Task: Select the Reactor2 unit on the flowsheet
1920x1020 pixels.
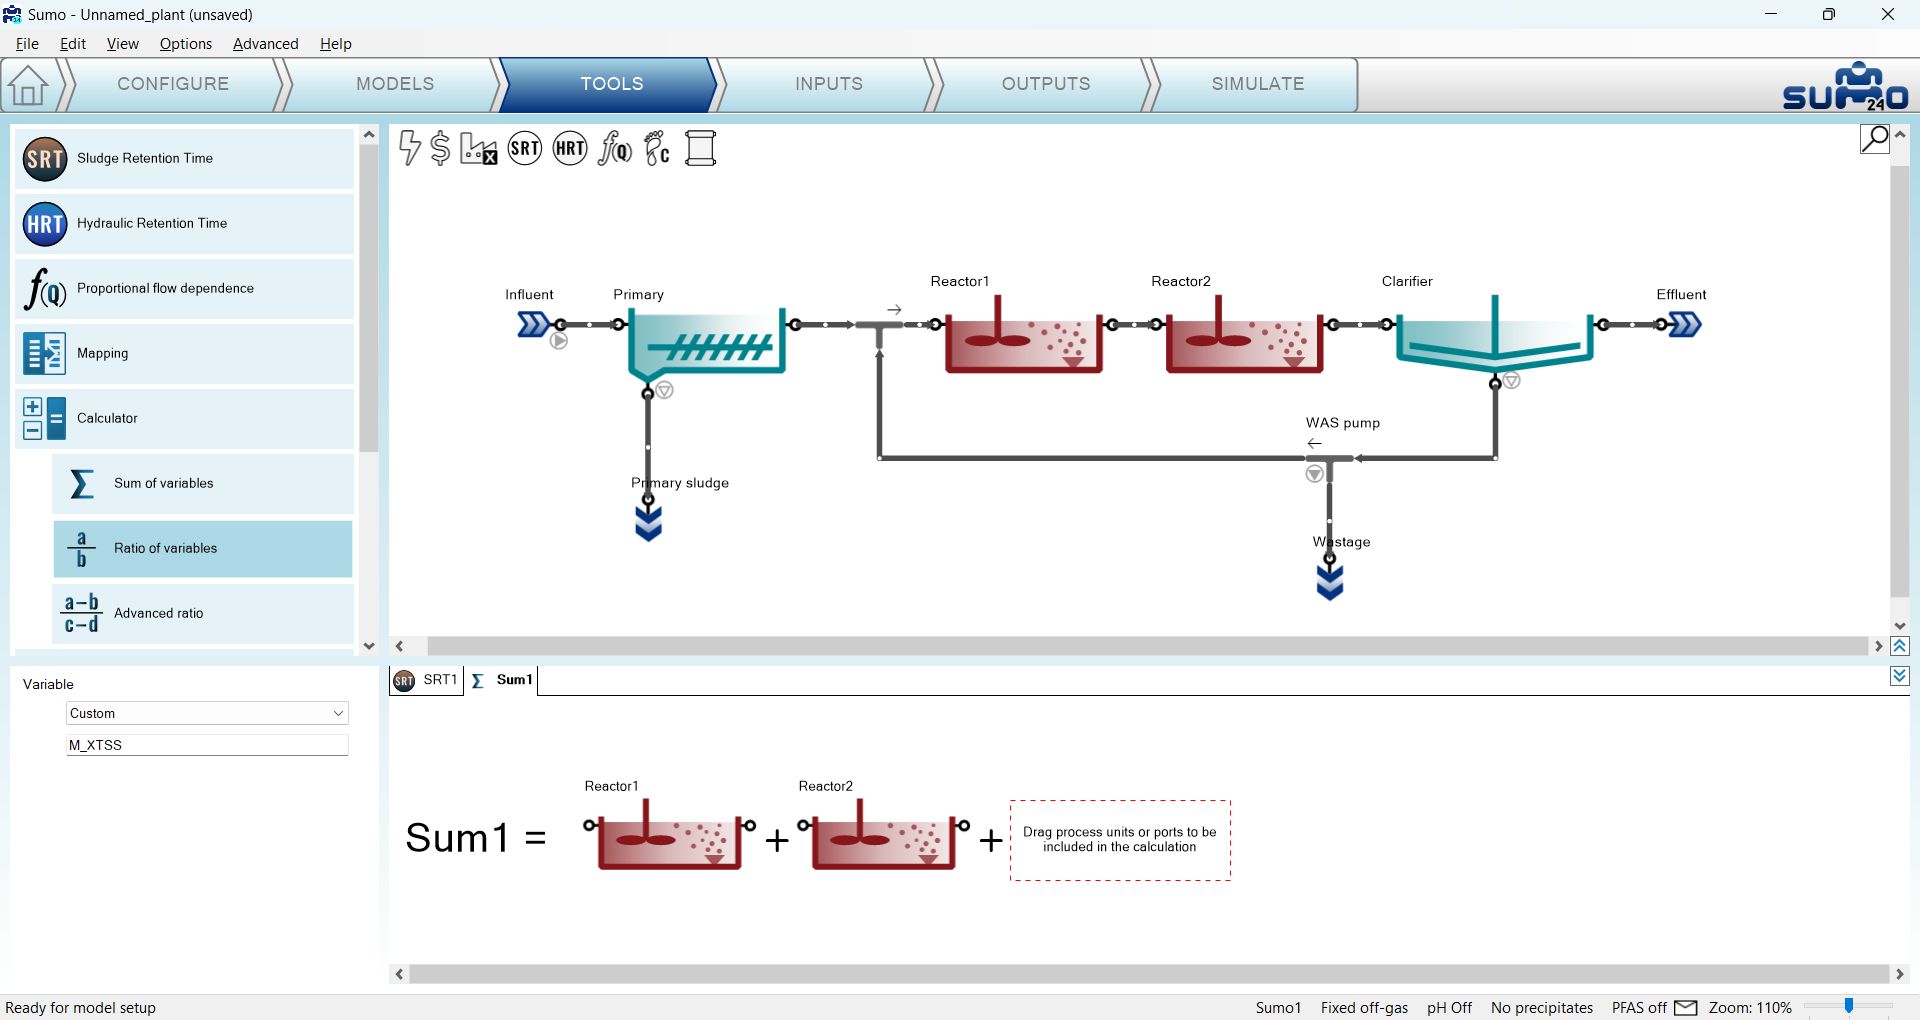Action: pos(1243,334)
